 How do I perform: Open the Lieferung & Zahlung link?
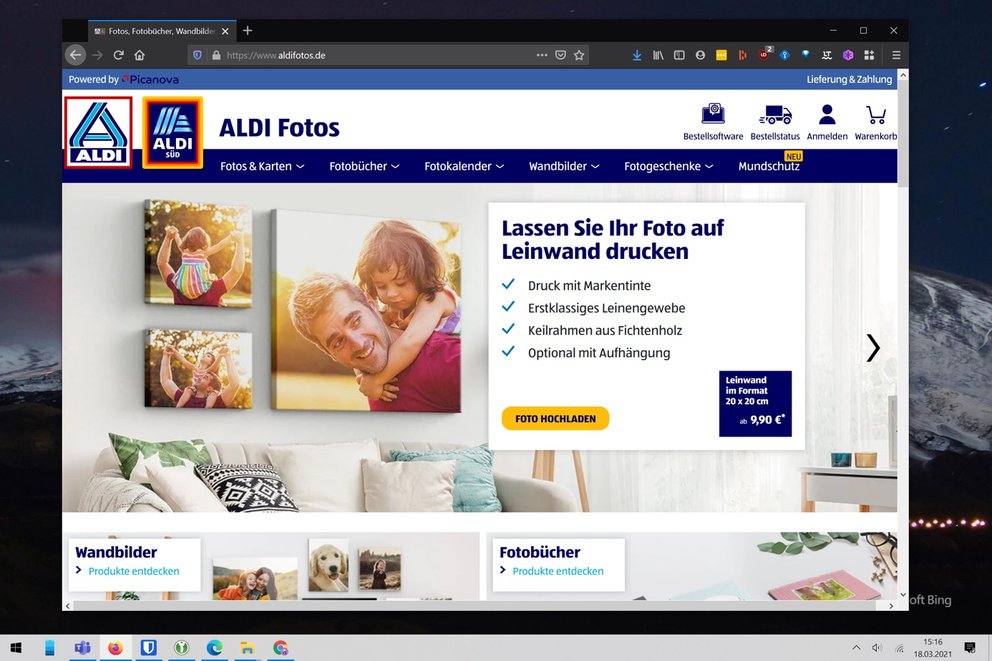[849, 79]
